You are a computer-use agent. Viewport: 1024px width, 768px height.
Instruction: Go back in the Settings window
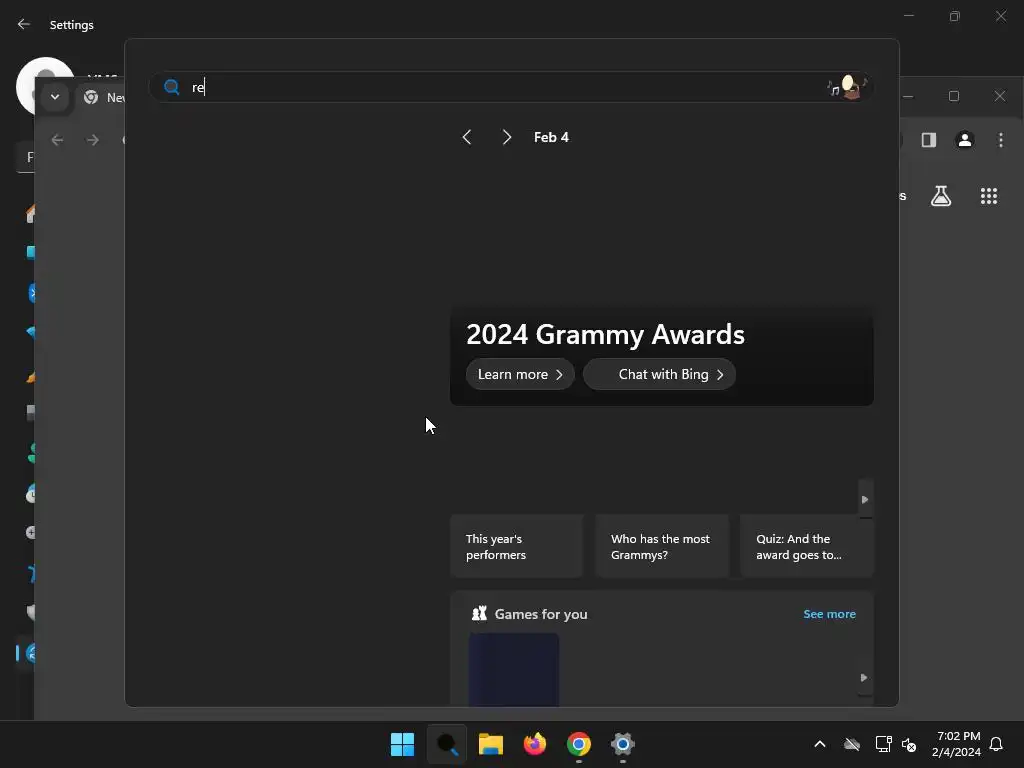tap(24, 24)
